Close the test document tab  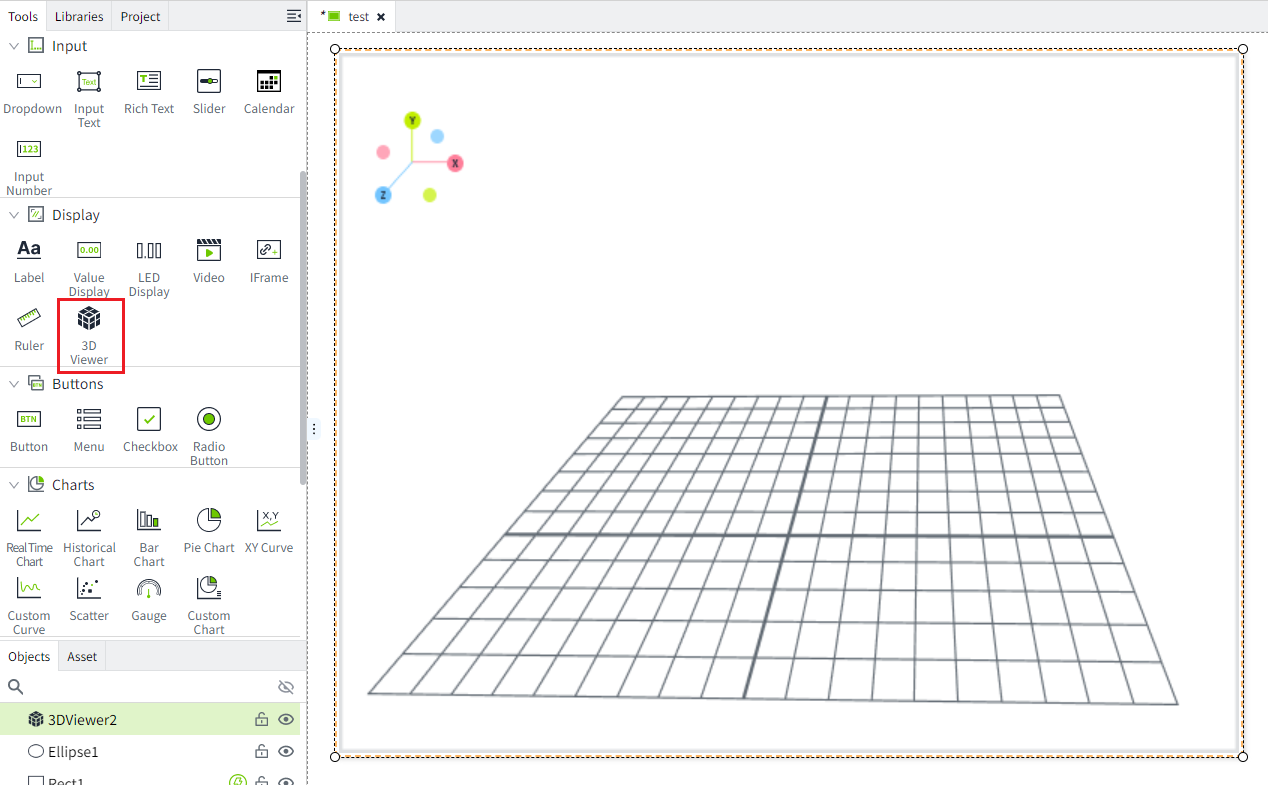click(381, 17)
